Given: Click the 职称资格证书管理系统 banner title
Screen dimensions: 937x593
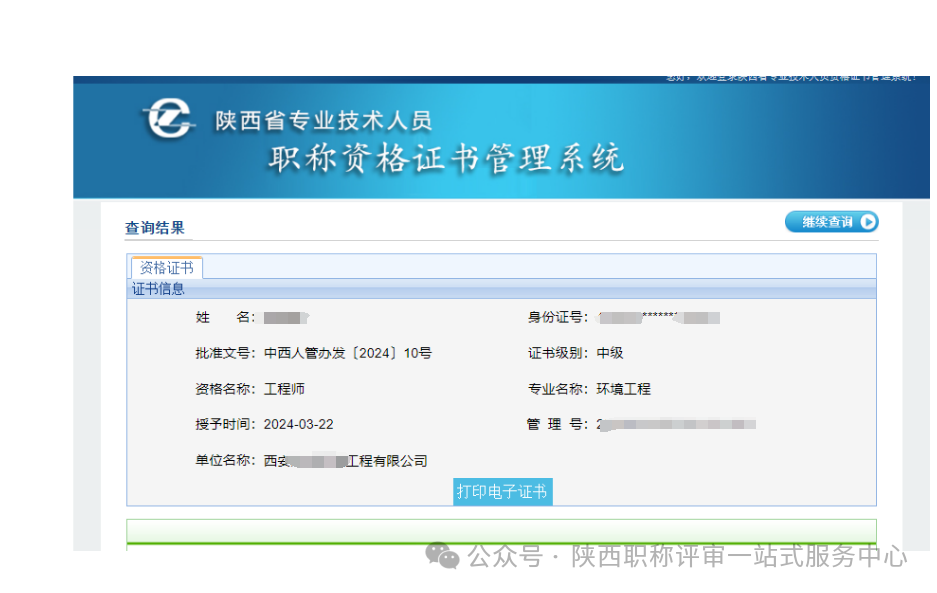Looking at the screenshot, I should pos(446,159).
